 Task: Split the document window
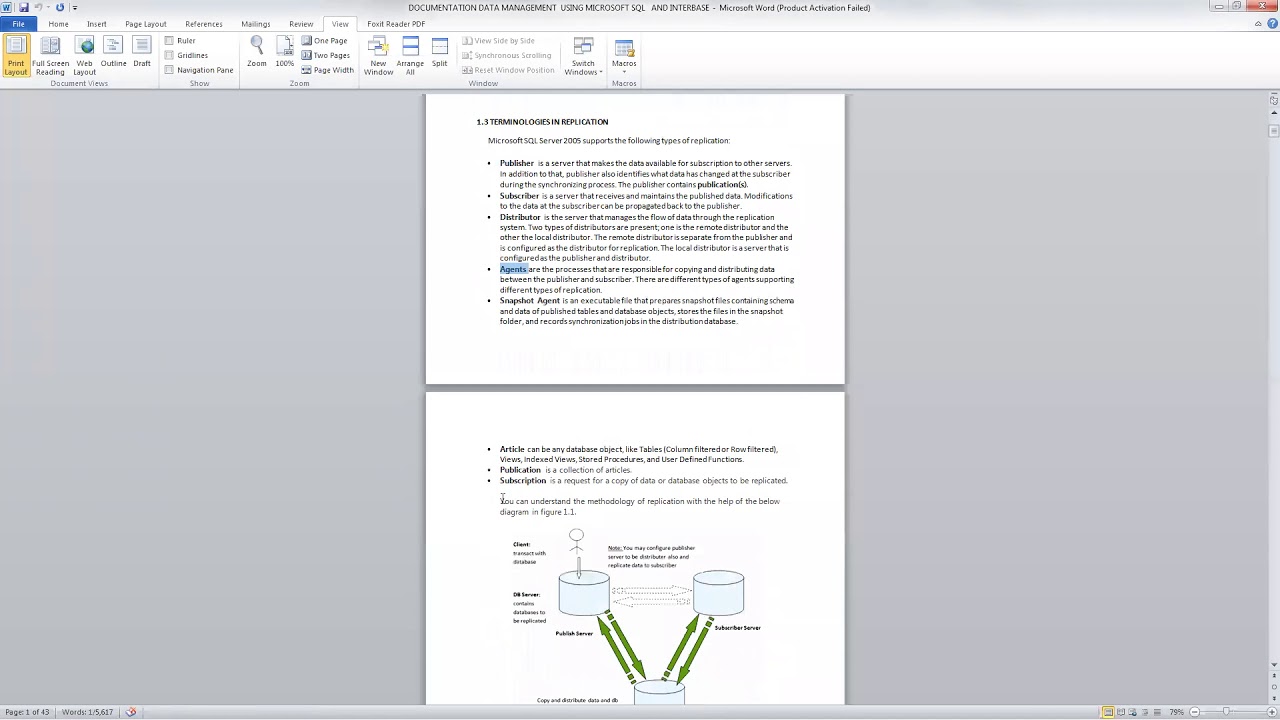[439, 53]
